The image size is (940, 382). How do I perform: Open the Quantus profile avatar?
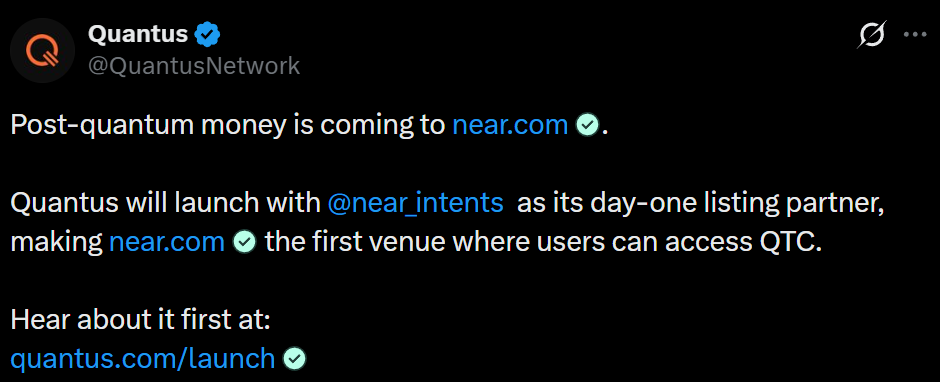[x=43, y=50]
